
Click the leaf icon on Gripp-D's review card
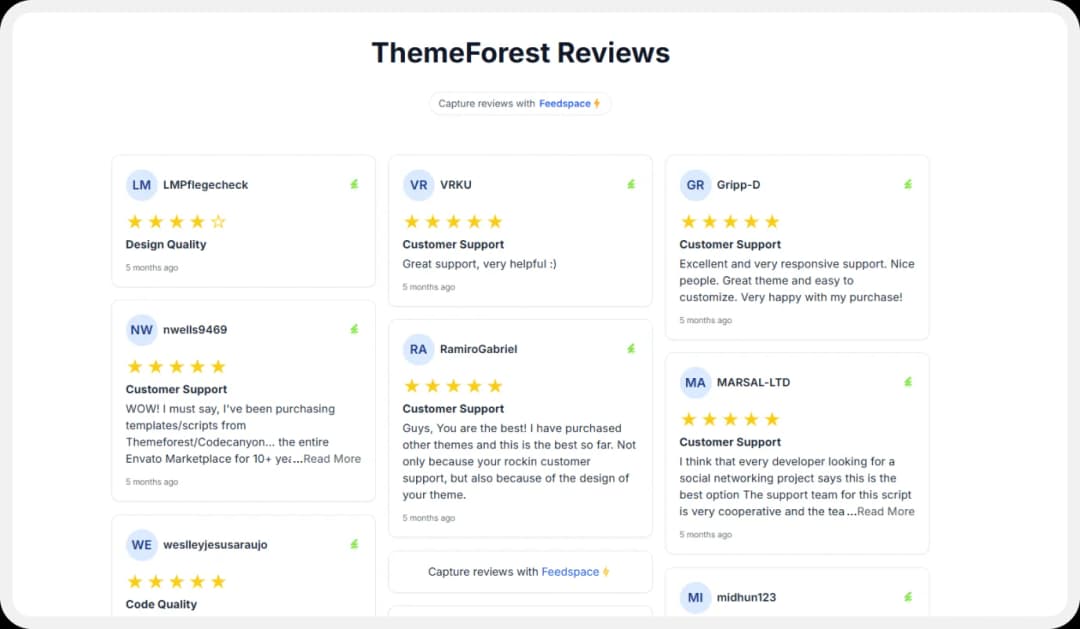click(x=908, y=184)
